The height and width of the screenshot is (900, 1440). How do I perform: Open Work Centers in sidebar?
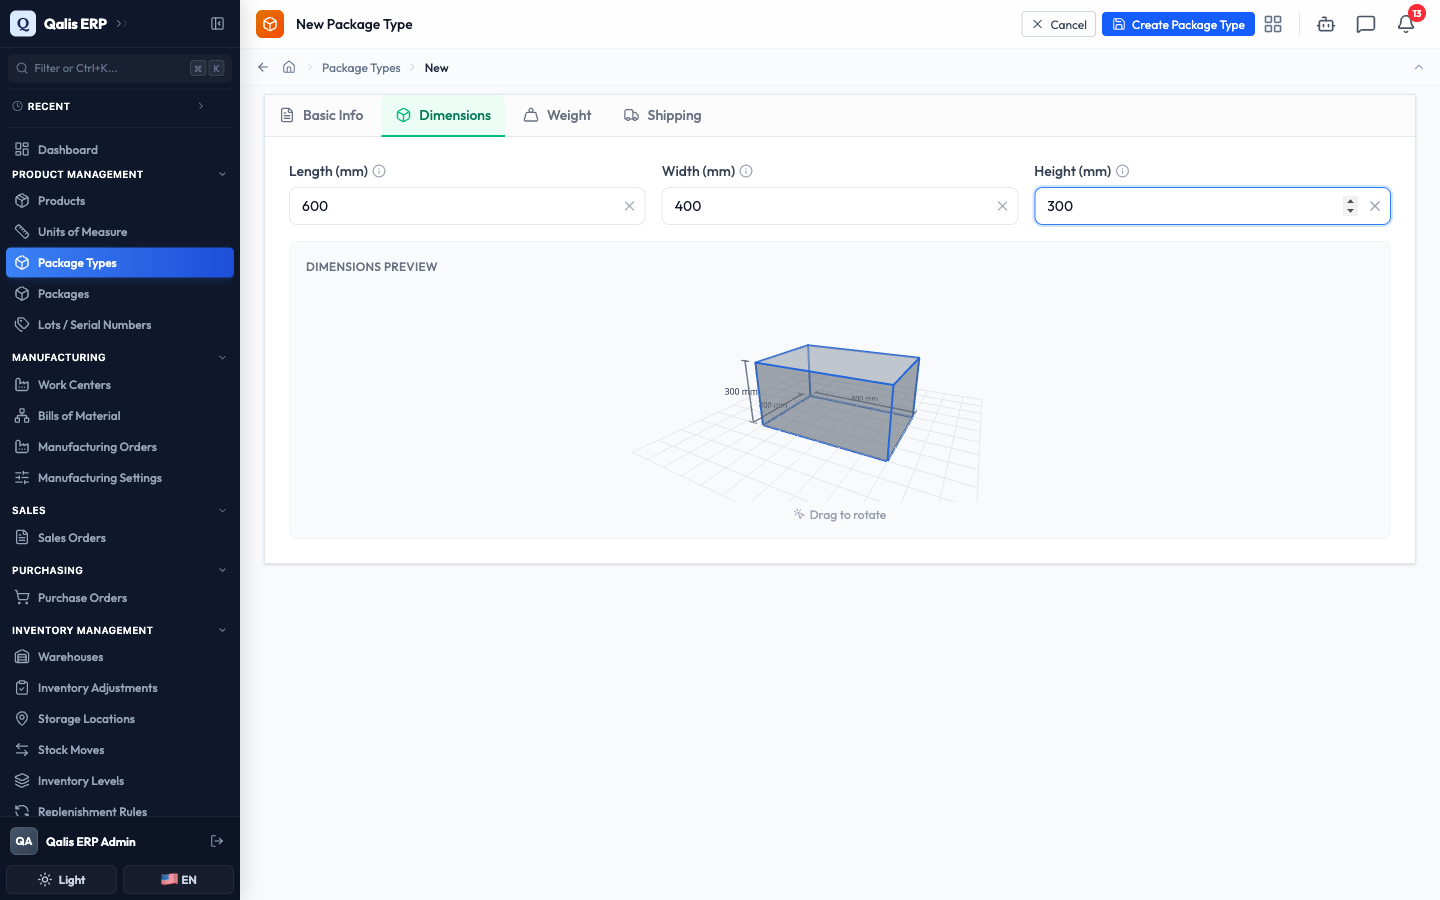[x=120, y=385]
